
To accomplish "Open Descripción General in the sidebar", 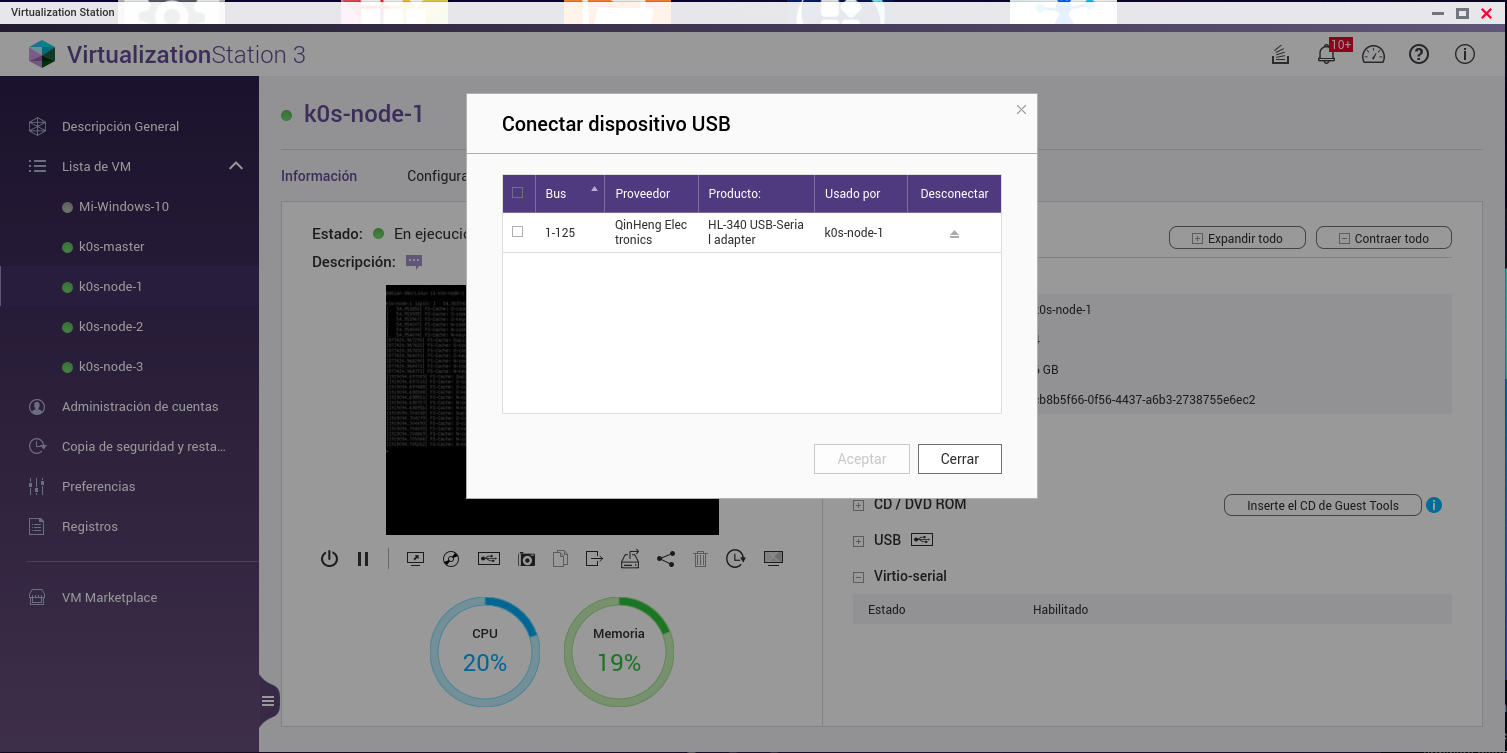I will click(120, 127).
